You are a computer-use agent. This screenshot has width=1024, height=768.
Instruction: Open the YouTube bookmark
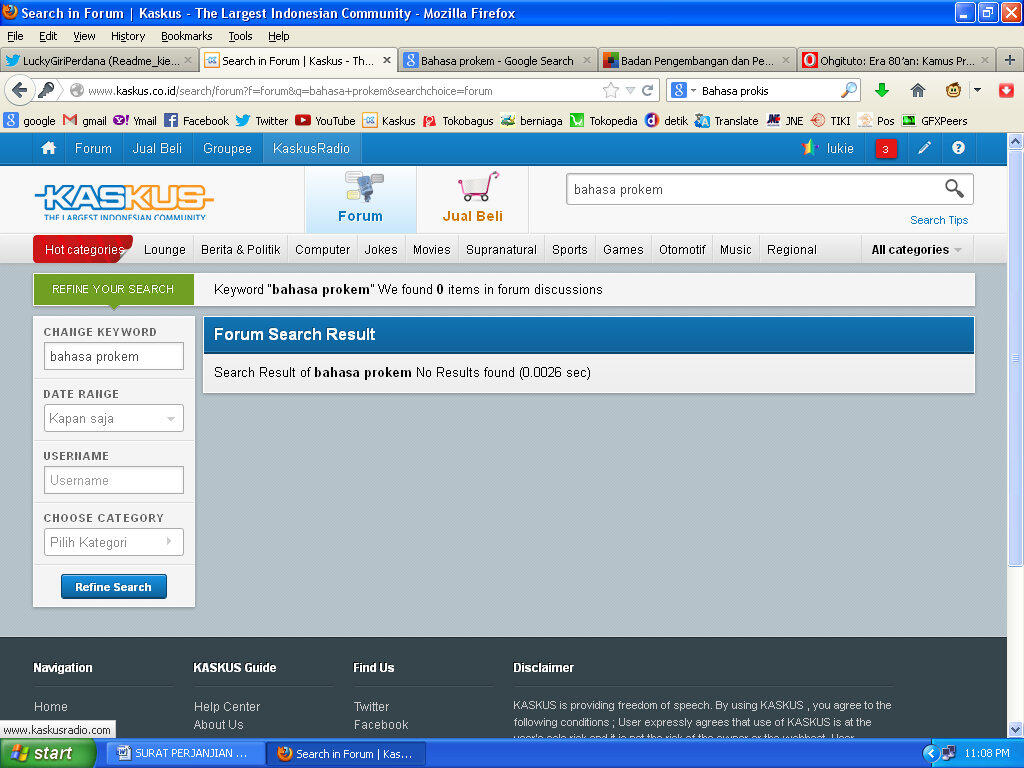point(325,121)
